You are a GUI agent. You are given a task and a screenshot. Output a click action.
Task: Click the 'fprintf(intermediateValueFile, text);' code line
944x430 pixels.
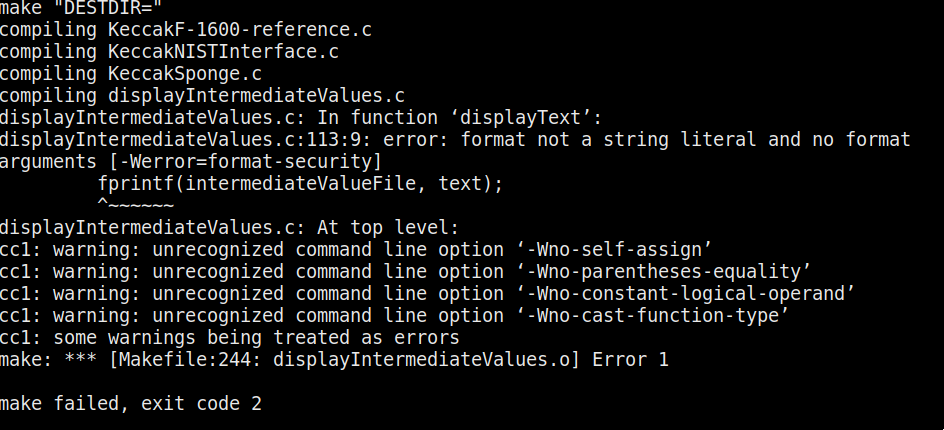tap(300, 184)
